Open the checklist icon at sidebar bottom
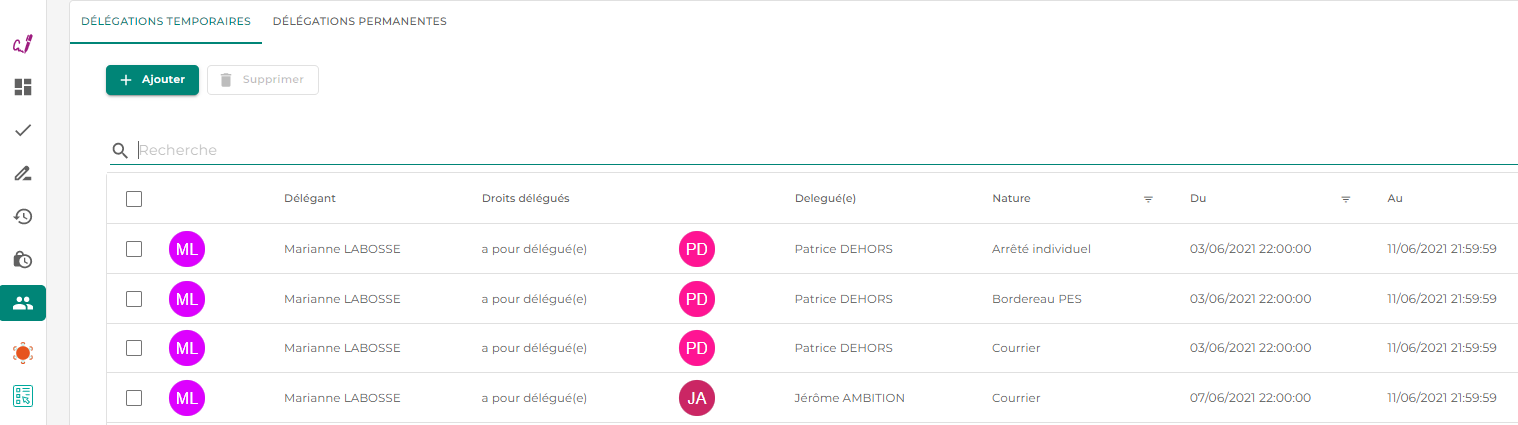Viewport: 1518px width, 425px height. point(23,396)
